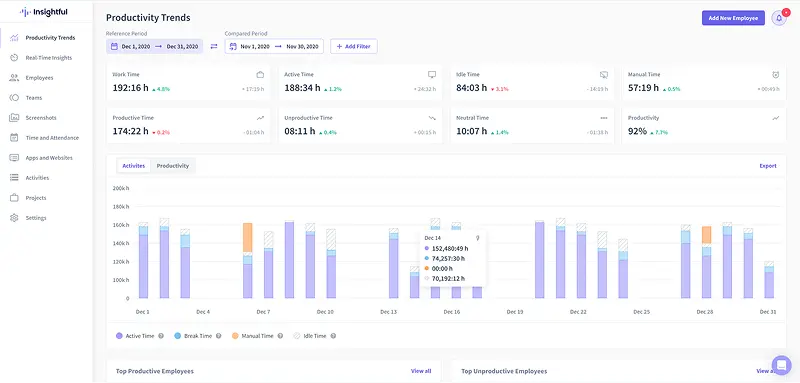Toggle Manual Time legend series
The height and width of the screenshot is (383, 800).
pyautogui.click(x=253, y=336)
